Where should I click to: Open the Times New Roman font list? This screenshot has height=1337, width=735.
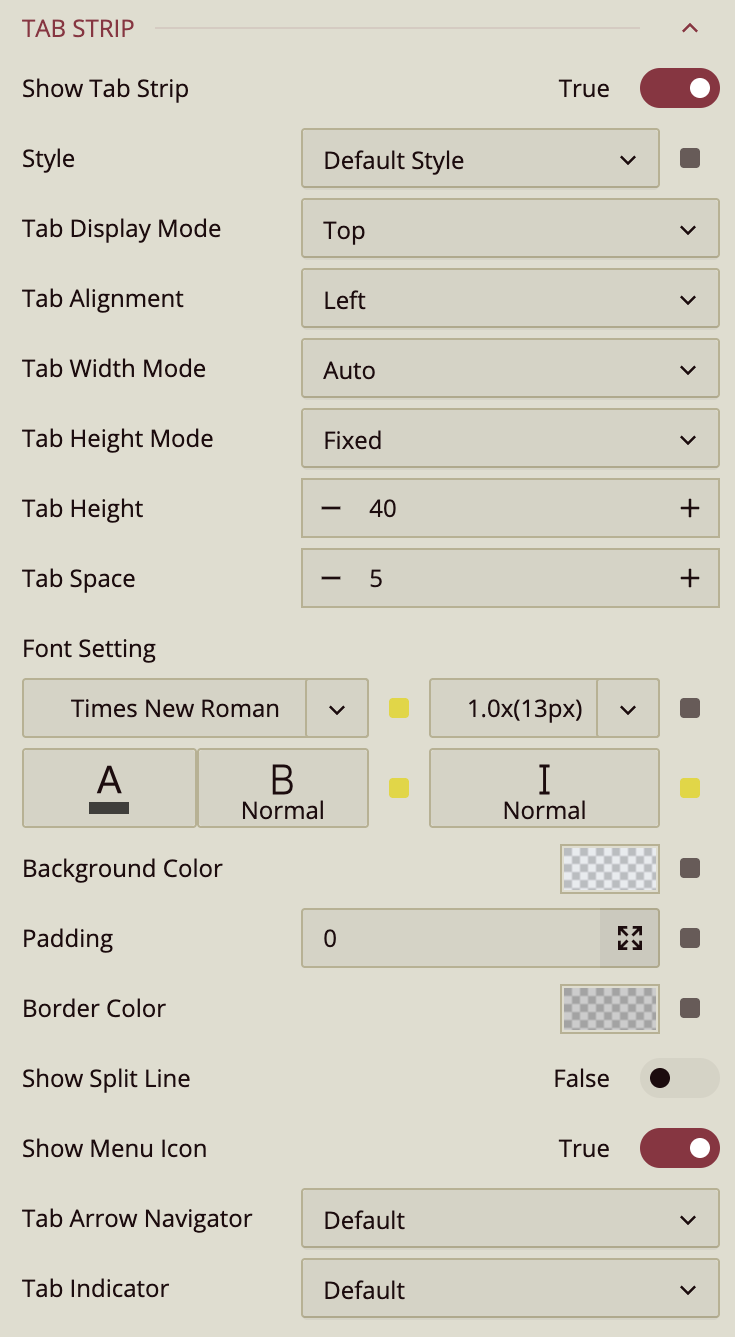tap(337, 709)
